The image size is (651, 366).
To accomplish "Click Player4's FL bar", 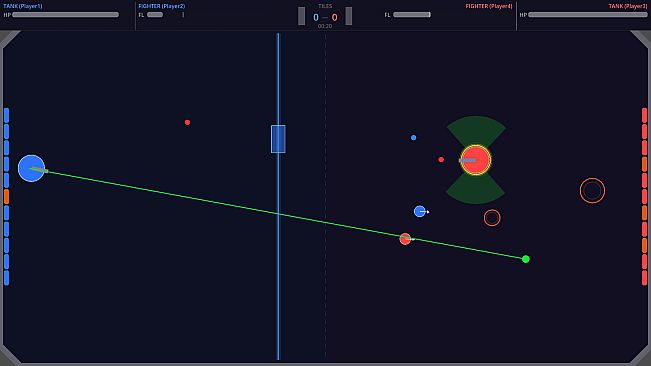I will [412, 15].
